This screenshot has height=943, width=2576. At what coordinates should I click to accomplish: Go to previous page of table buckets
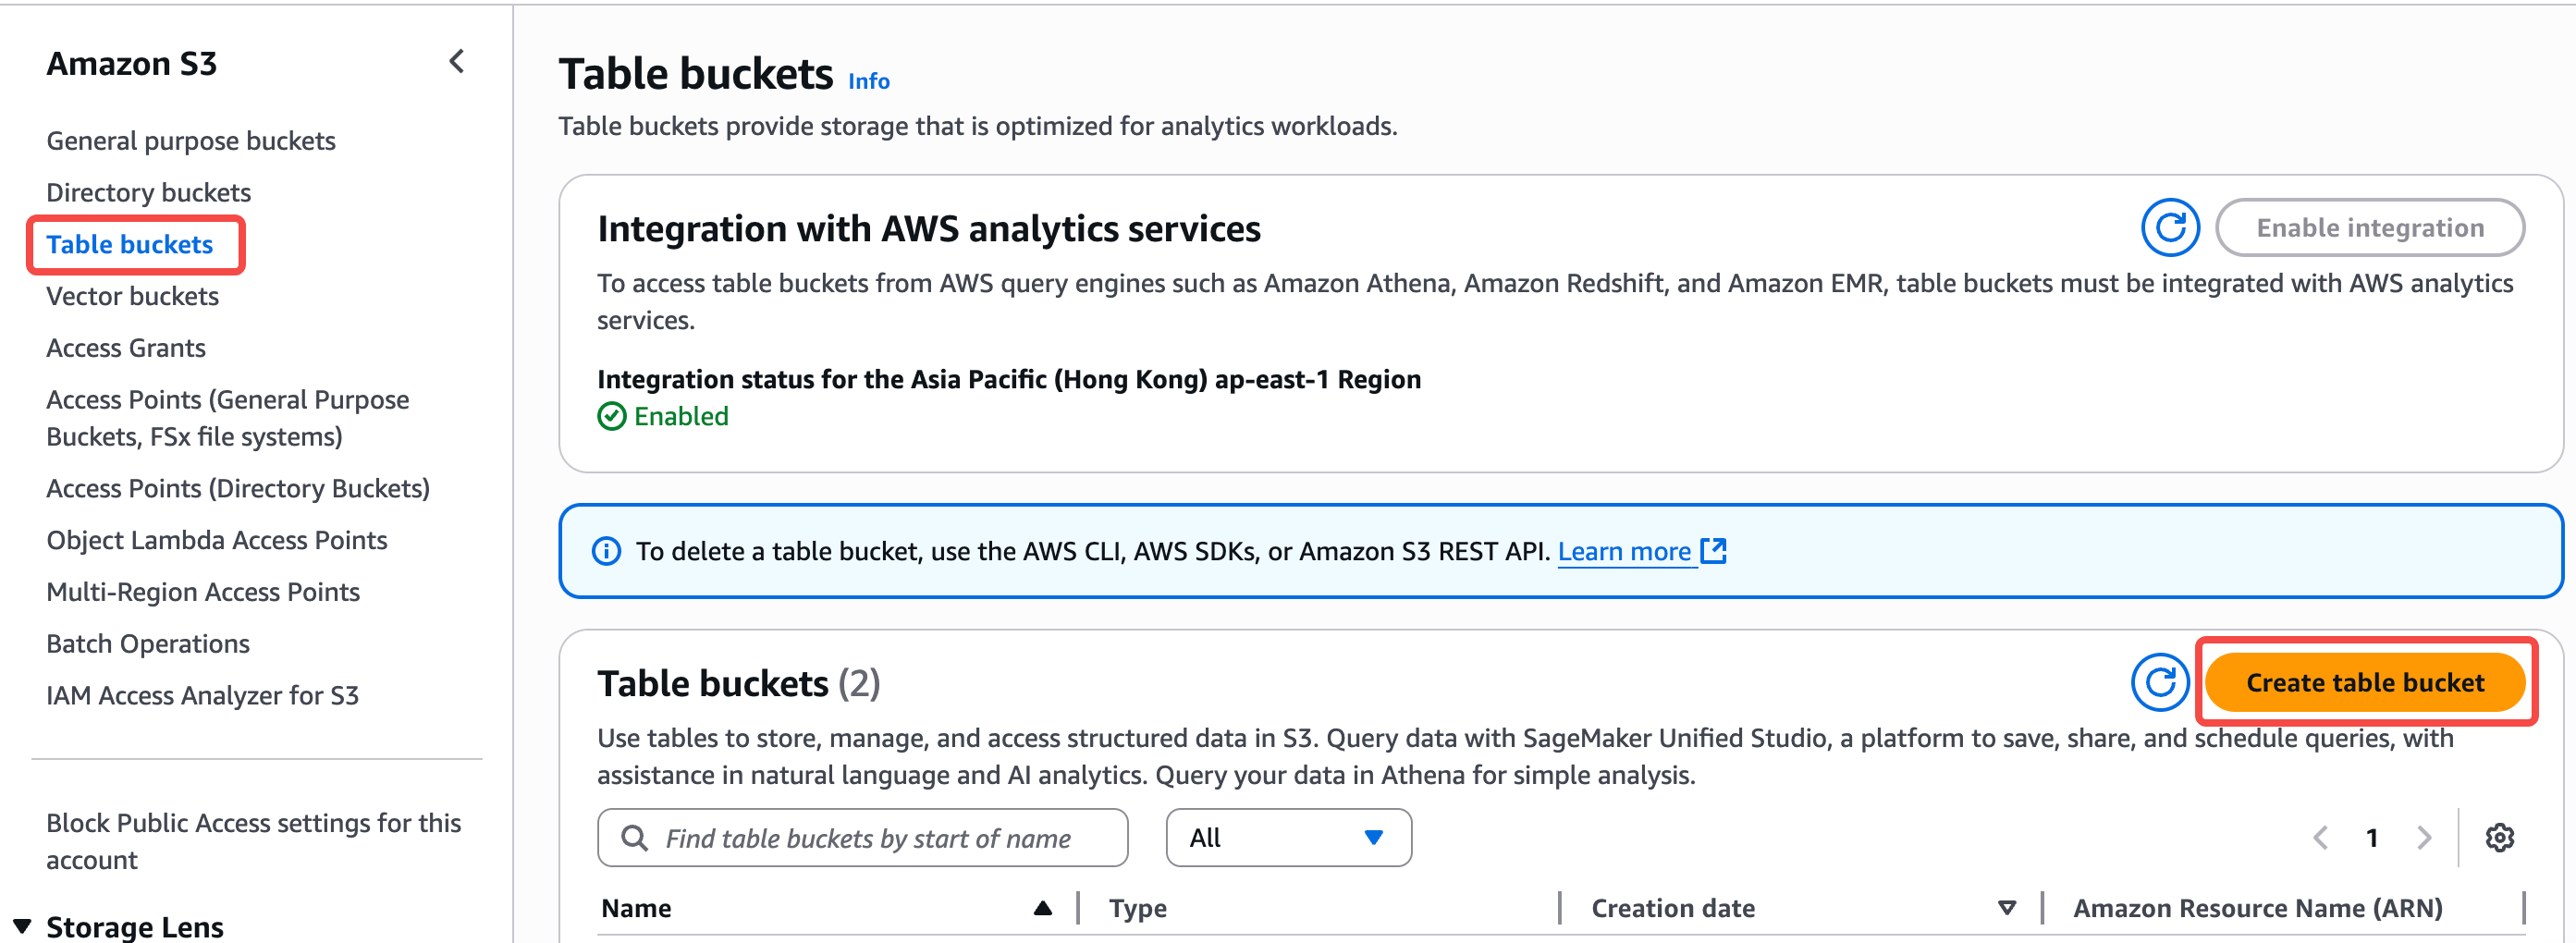click(x=2320, y=837)
